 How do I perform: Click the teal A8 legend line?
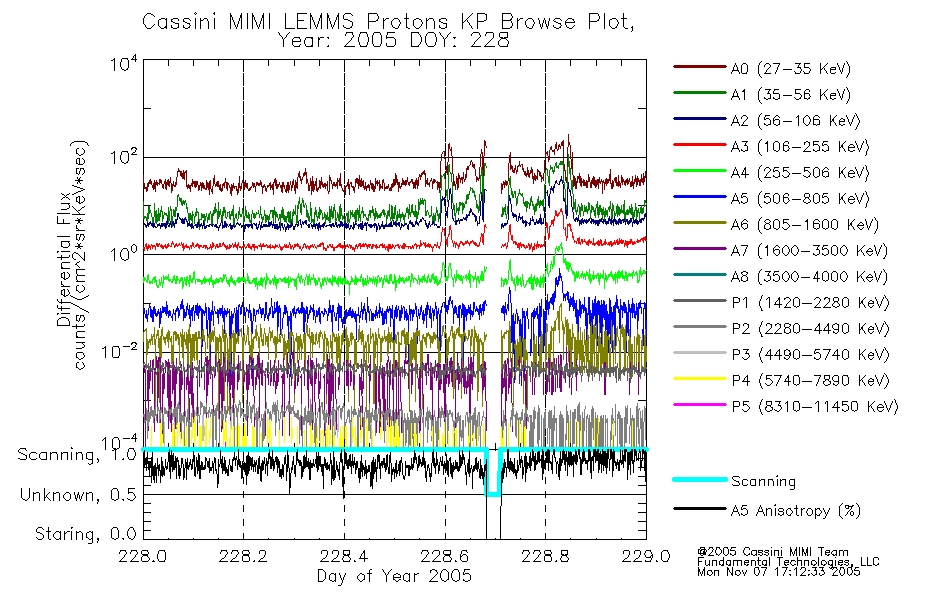(700, 275)
